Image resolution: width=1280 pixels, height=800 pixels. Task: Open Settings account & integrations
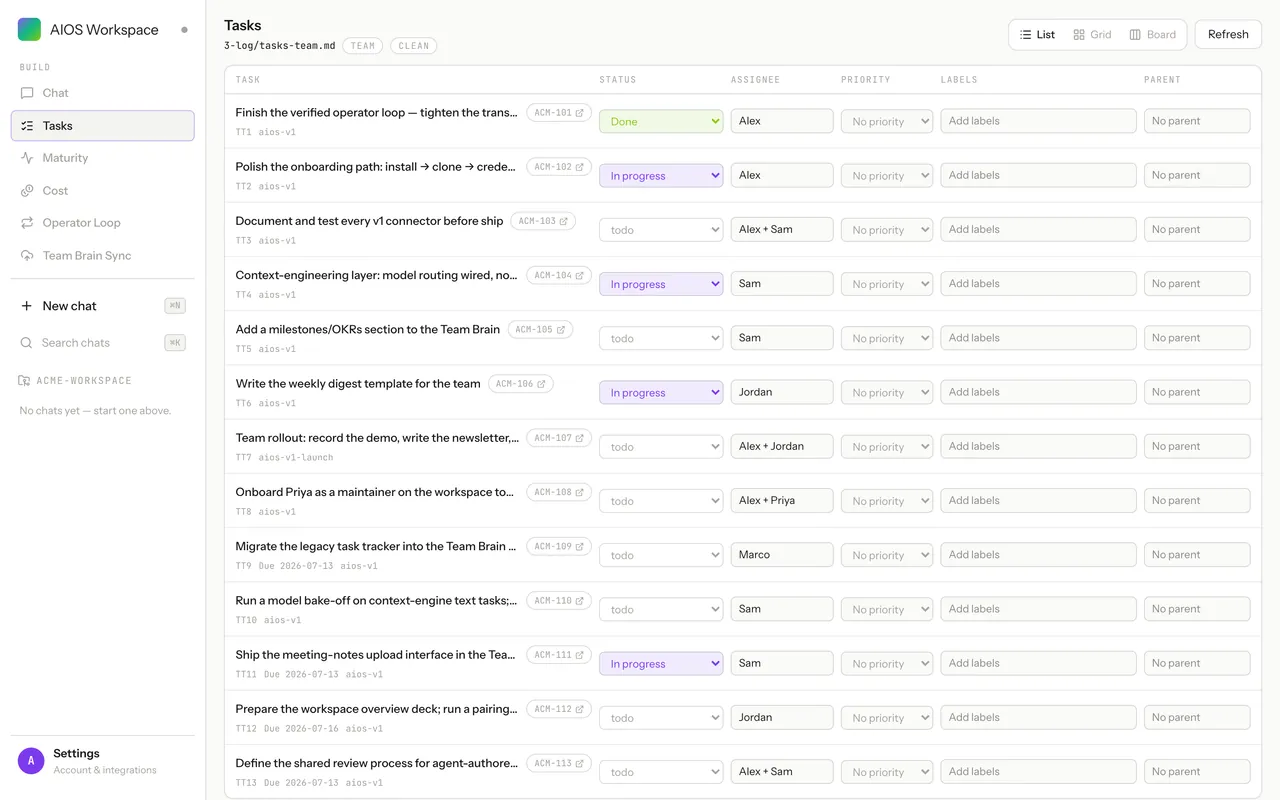pos(104,761)
